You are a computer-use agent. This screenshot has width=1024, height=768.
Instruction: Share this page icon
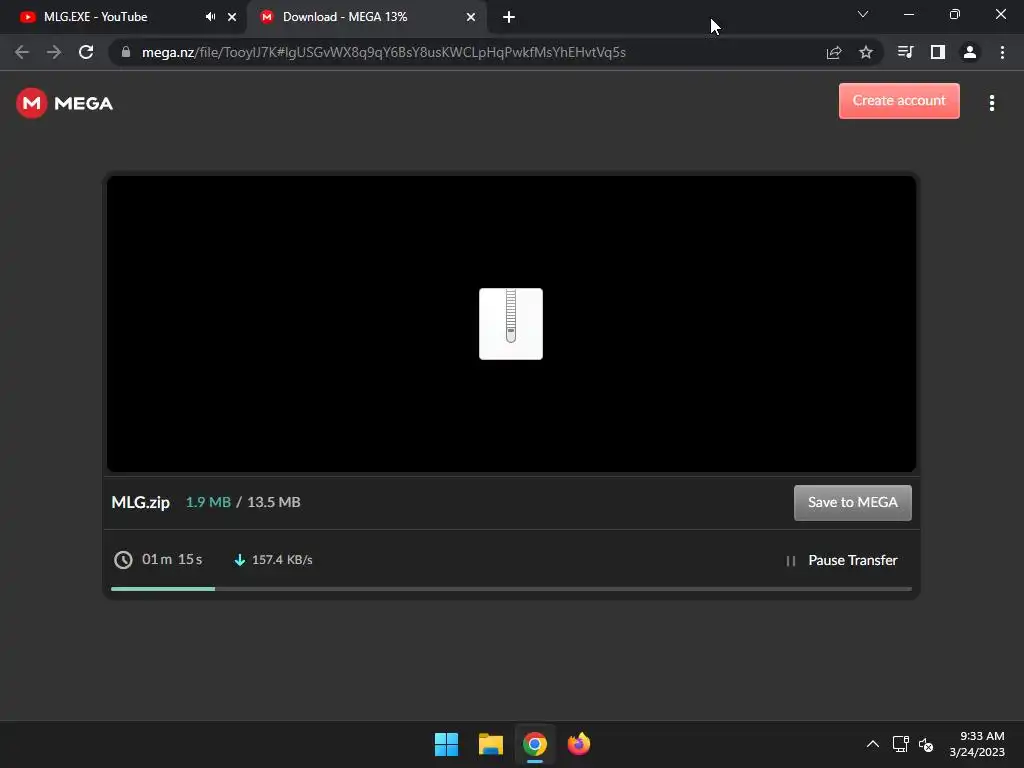pos(834,52)
